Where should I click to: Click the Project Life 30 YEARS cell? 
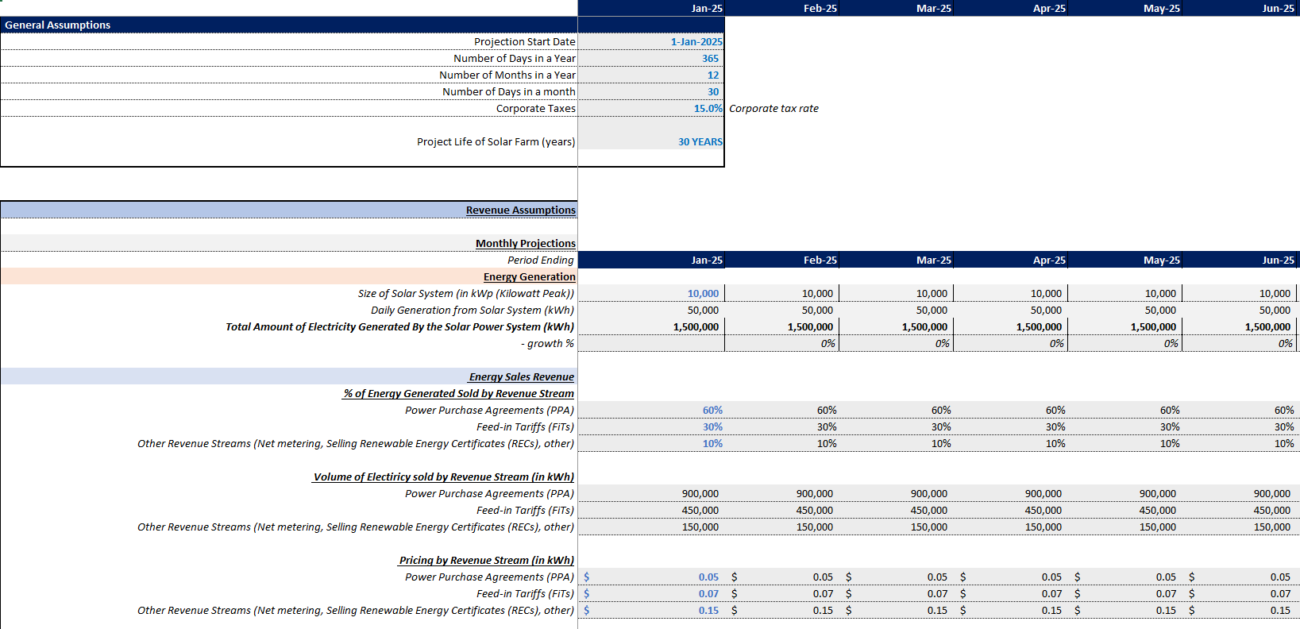651,142
